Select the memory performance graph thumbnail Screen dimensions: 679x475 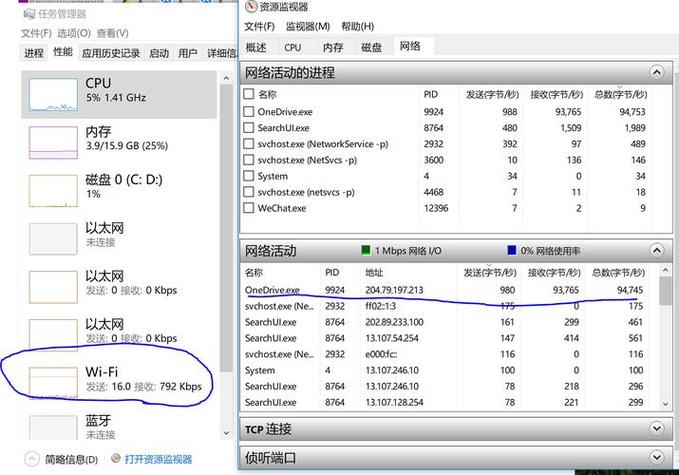(53, 142)
